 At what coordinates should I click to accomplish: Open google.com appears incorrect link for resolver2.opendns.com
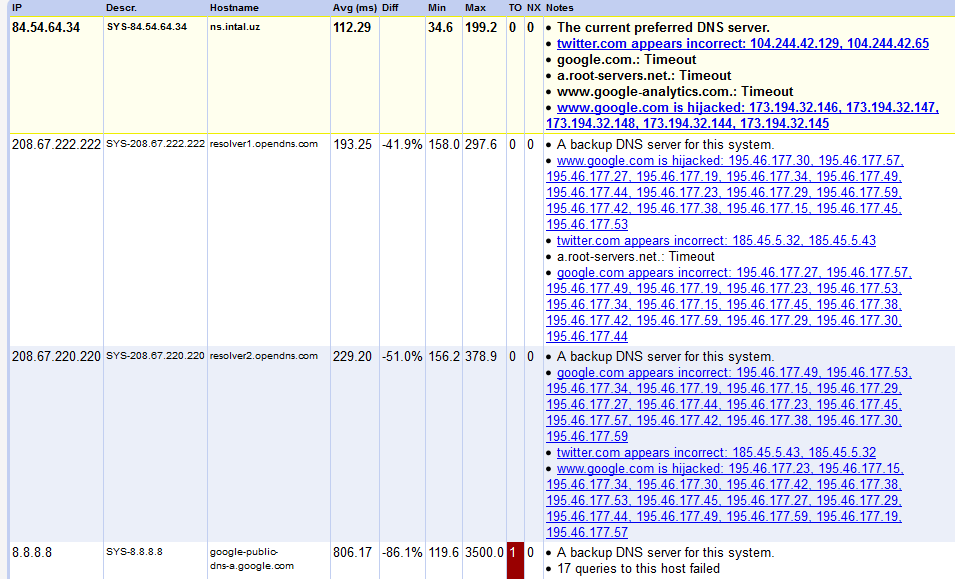pos(728,404)
